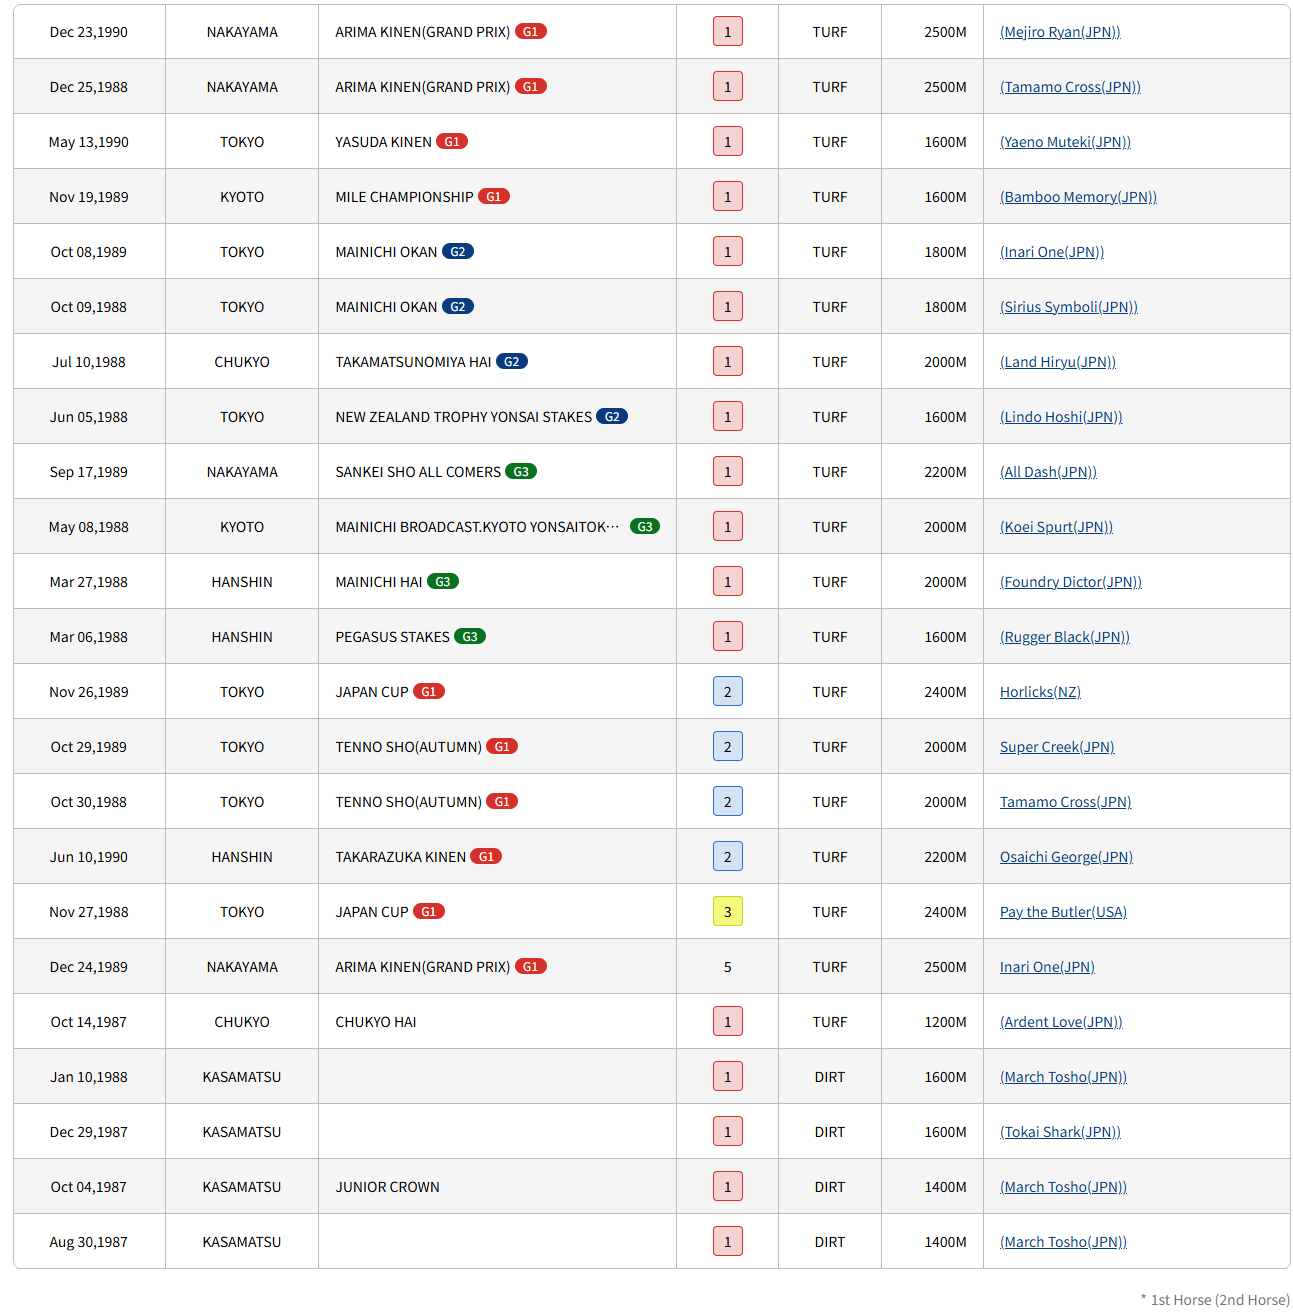This screenshot has height=1312, width=1293.
Task: Open Mejiro Ryan(JPN) horse link
Action: click(1060, 32)
